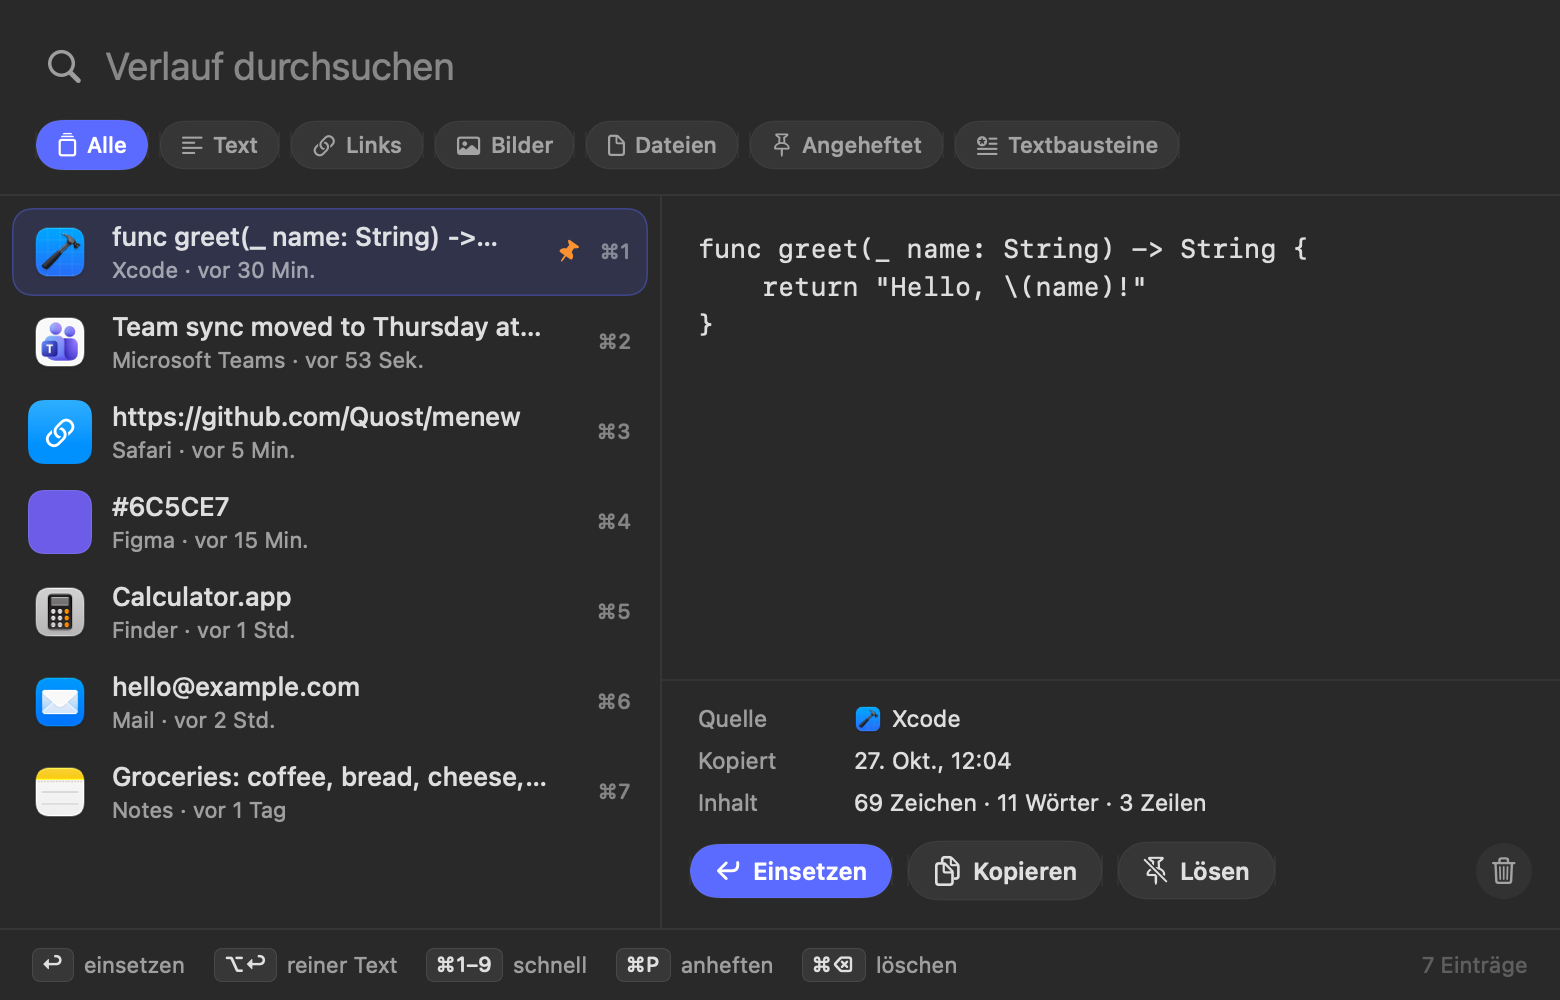Click the 69 Zeichen content info

pyautogui.click(x=1030, y=803)
